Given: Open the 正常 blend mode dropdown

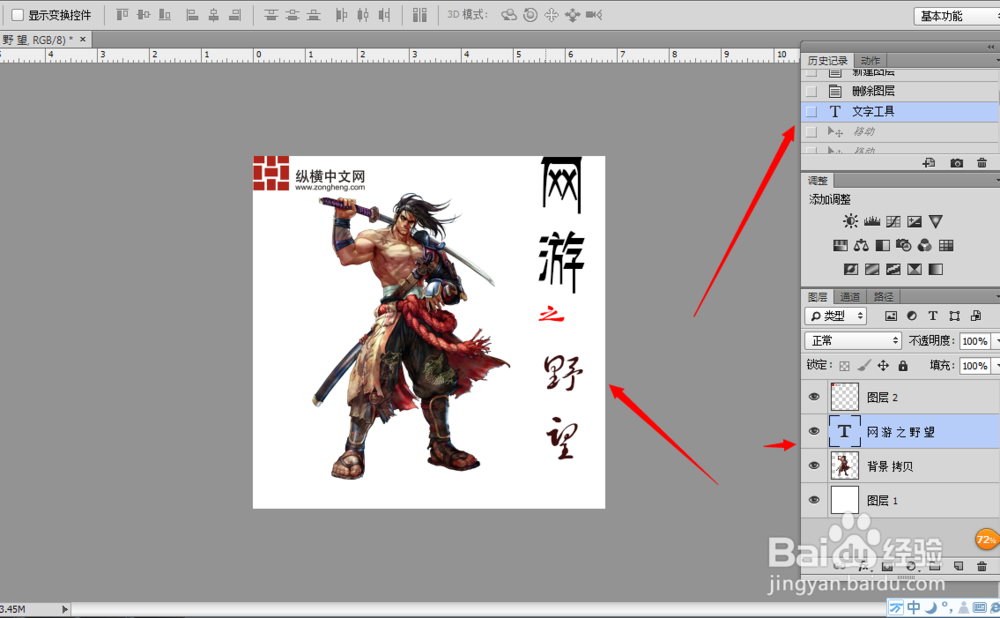Looking at the screenshot, I should [x=853, y=341].
